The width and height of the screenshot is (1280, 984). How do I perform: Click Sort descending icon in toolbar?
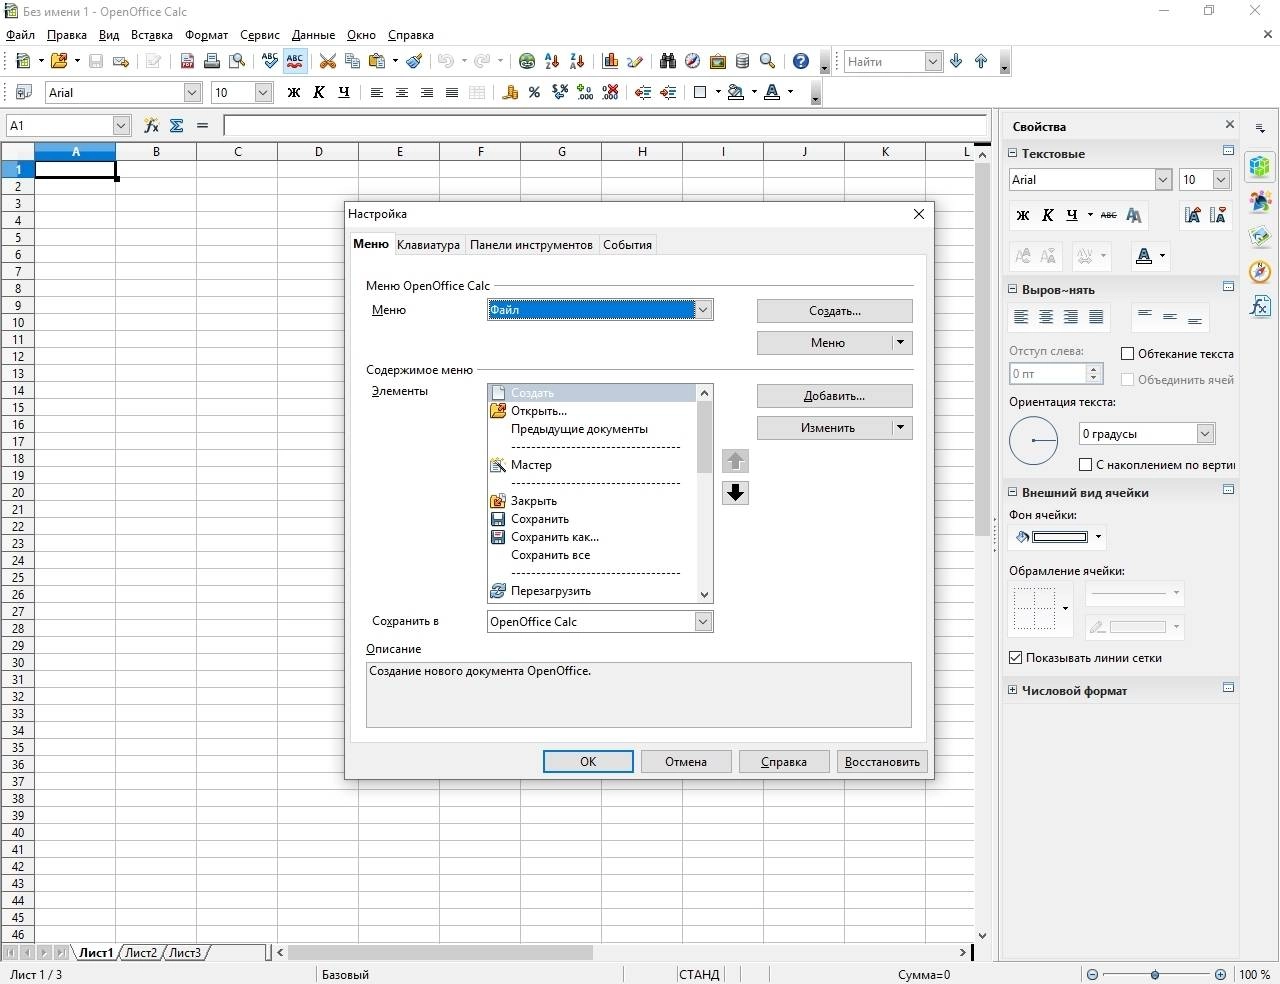pos(577,61)
